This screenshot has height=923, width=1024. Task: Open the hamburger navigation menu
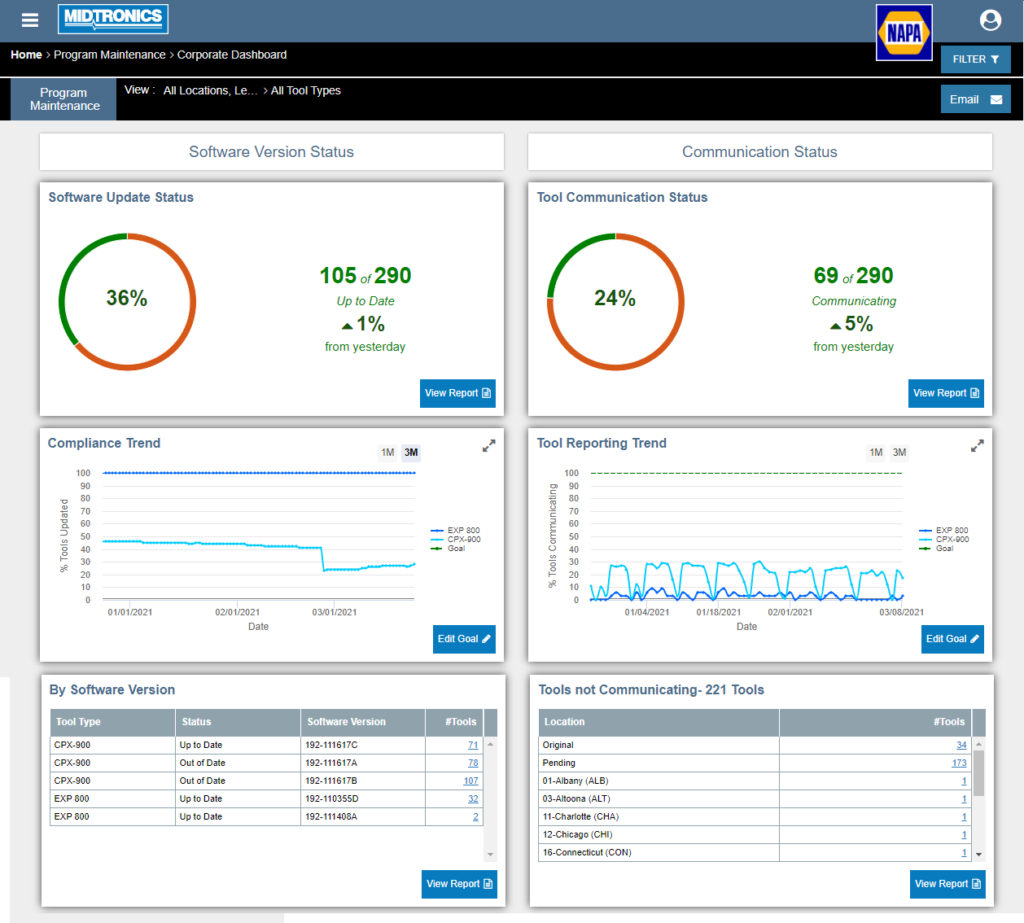point(30,20)
